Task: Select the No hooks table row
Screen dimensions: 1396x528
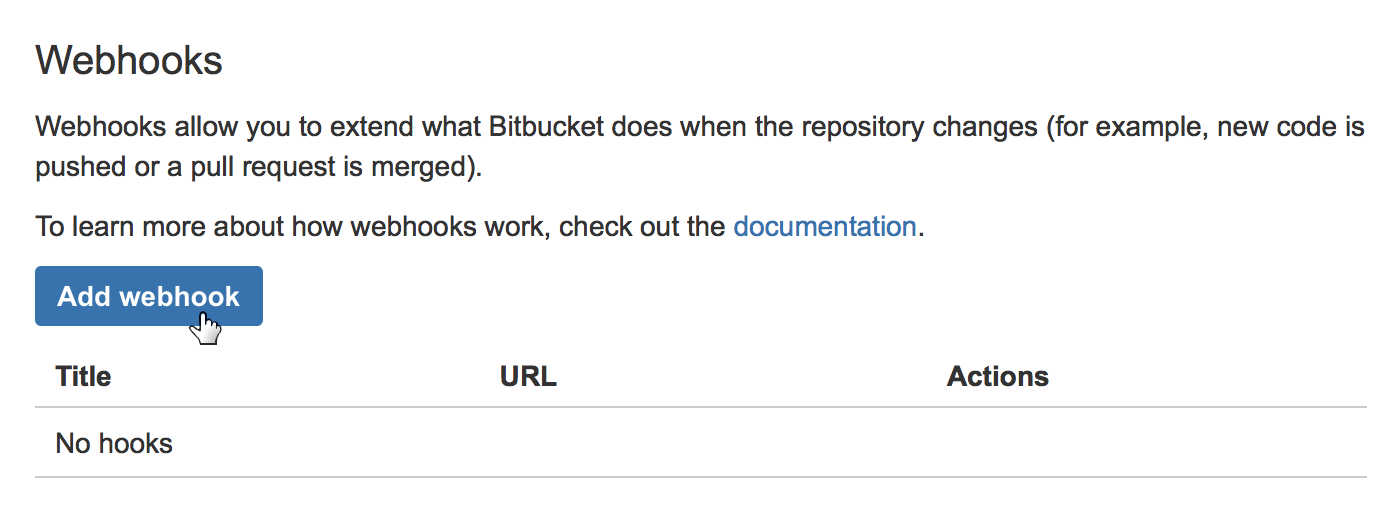Action: pyautogui.click(x=700, y=442)
